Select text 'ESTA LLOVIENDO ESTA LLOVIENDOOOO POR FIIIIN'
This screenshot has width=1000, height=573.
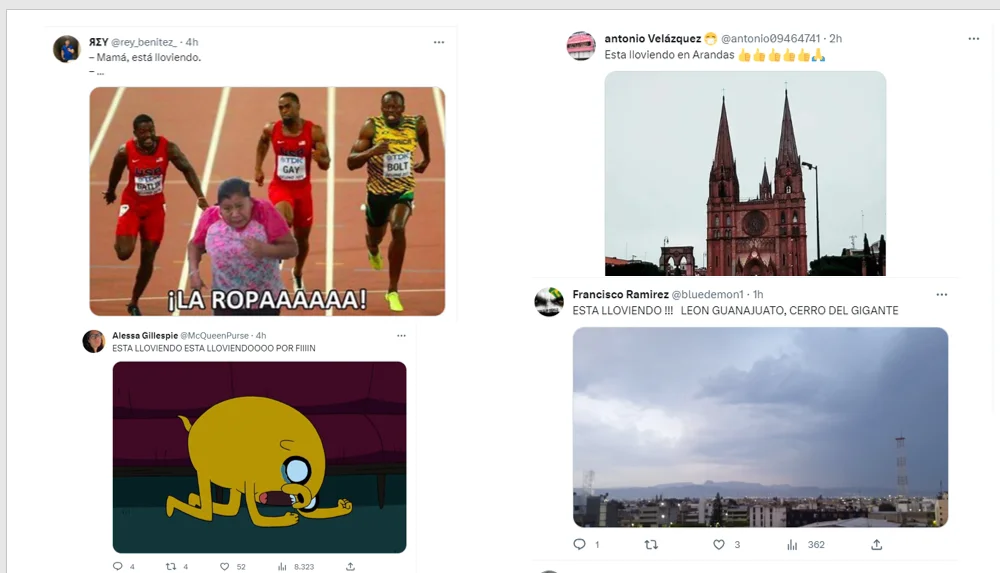click(214, 348)
